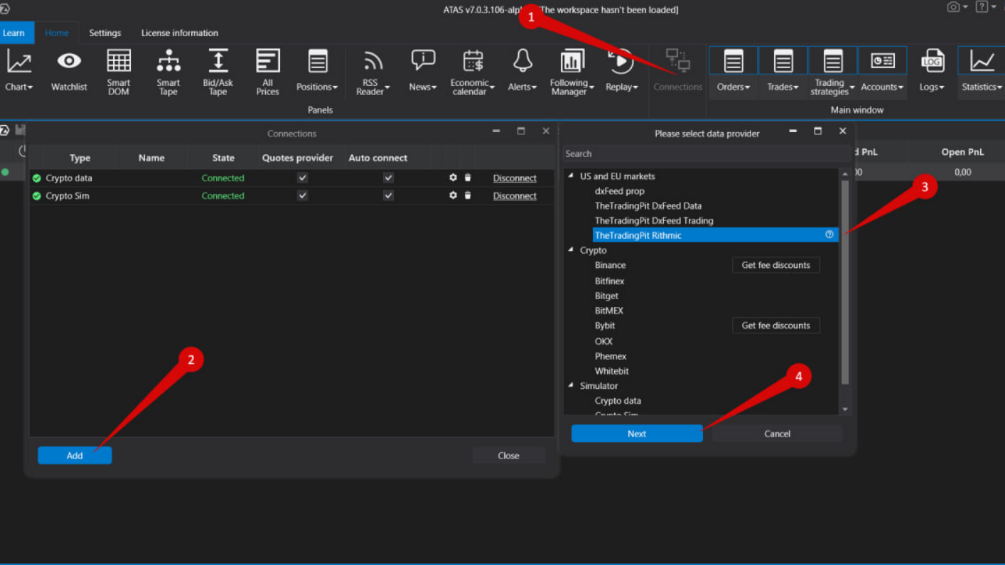The height and width of the screenshot is (565, 1005).
Task: Open the All Prices panel
Action: pos(267,61)
